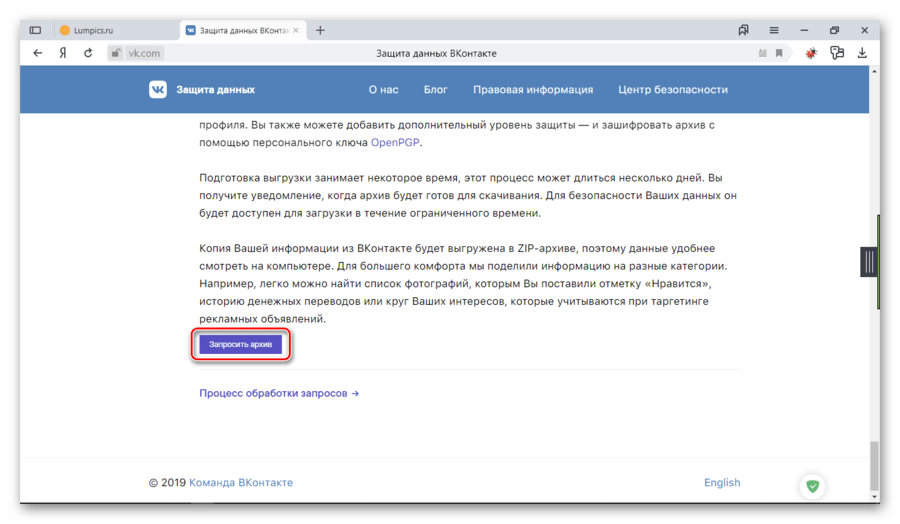Image resolution: width=900 pixels, height=524 pixels.
Task: Open the Yandex home Я button
Action: pyautogui.click(x=63, y=53)
